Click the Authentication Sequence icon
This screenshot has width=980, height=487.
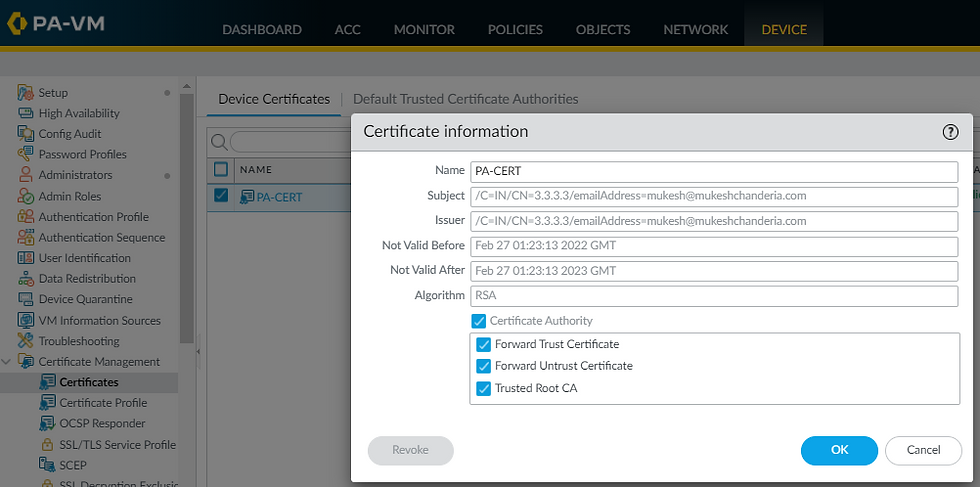coord(26,238)
